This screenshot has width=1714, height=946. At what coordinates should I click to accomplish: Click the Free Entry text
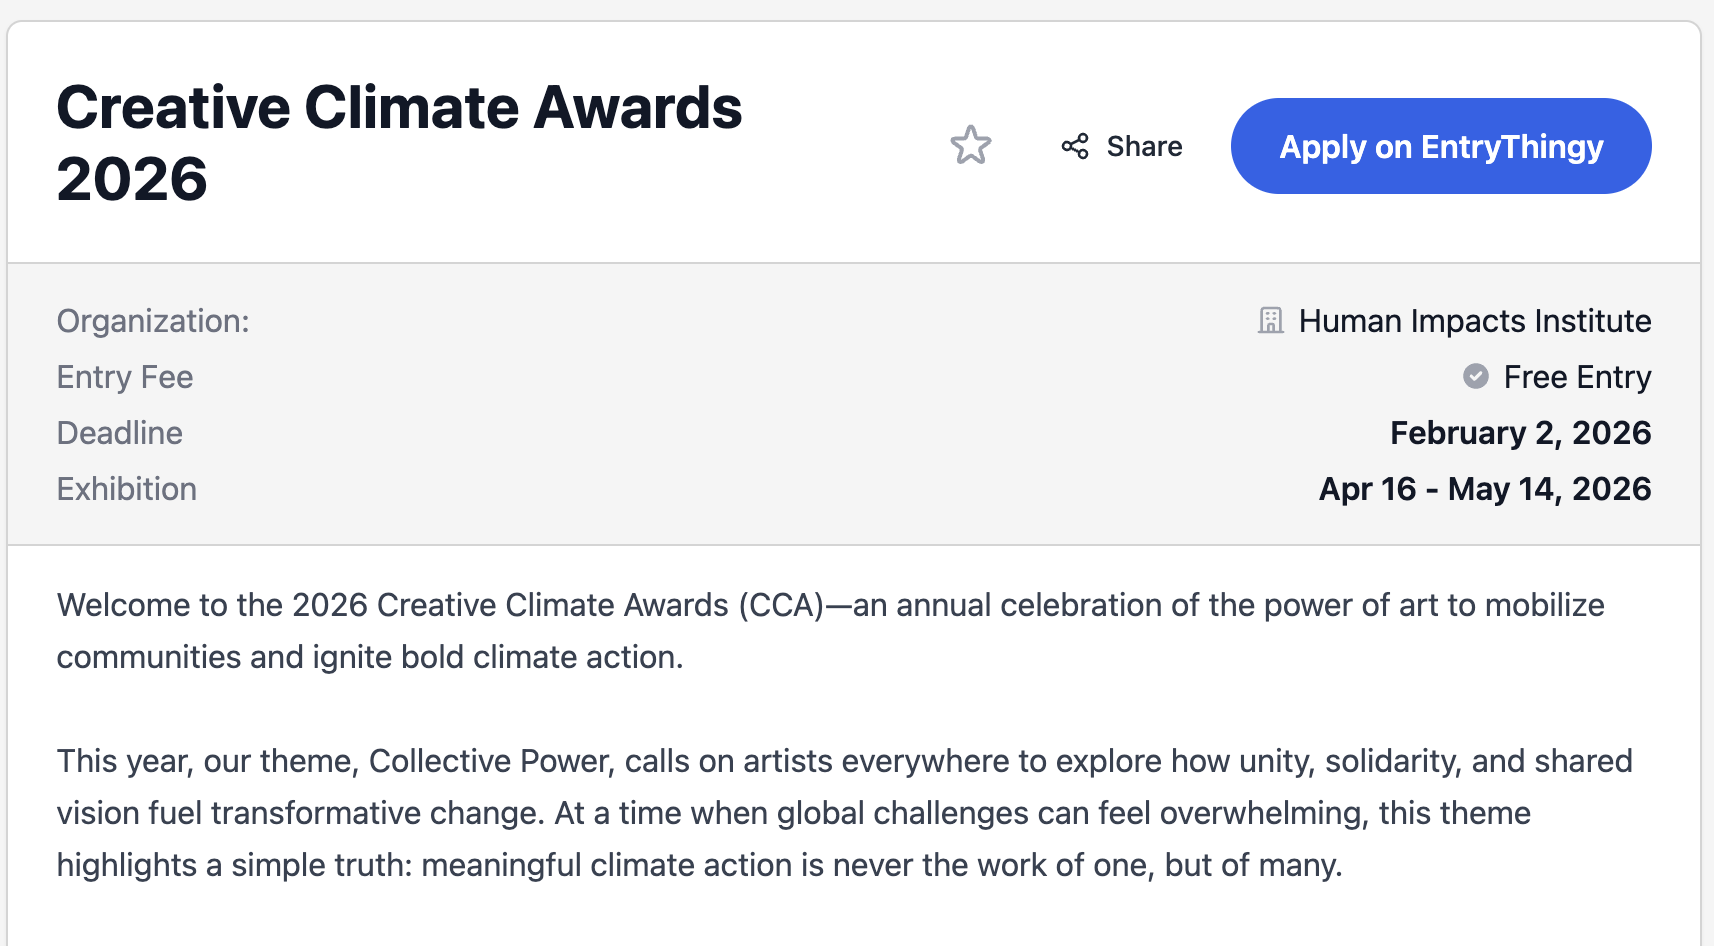pyautogui.click(x=1577, y=377)
